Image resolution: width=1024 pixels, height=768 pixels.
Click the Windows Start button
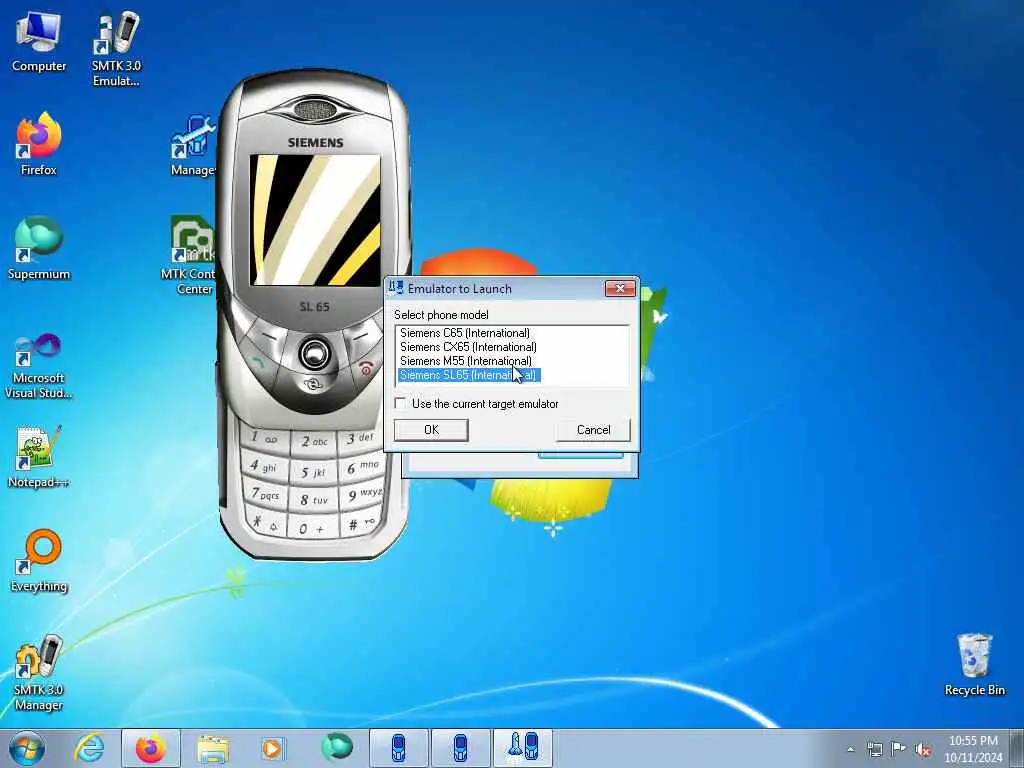click(27, 748)
